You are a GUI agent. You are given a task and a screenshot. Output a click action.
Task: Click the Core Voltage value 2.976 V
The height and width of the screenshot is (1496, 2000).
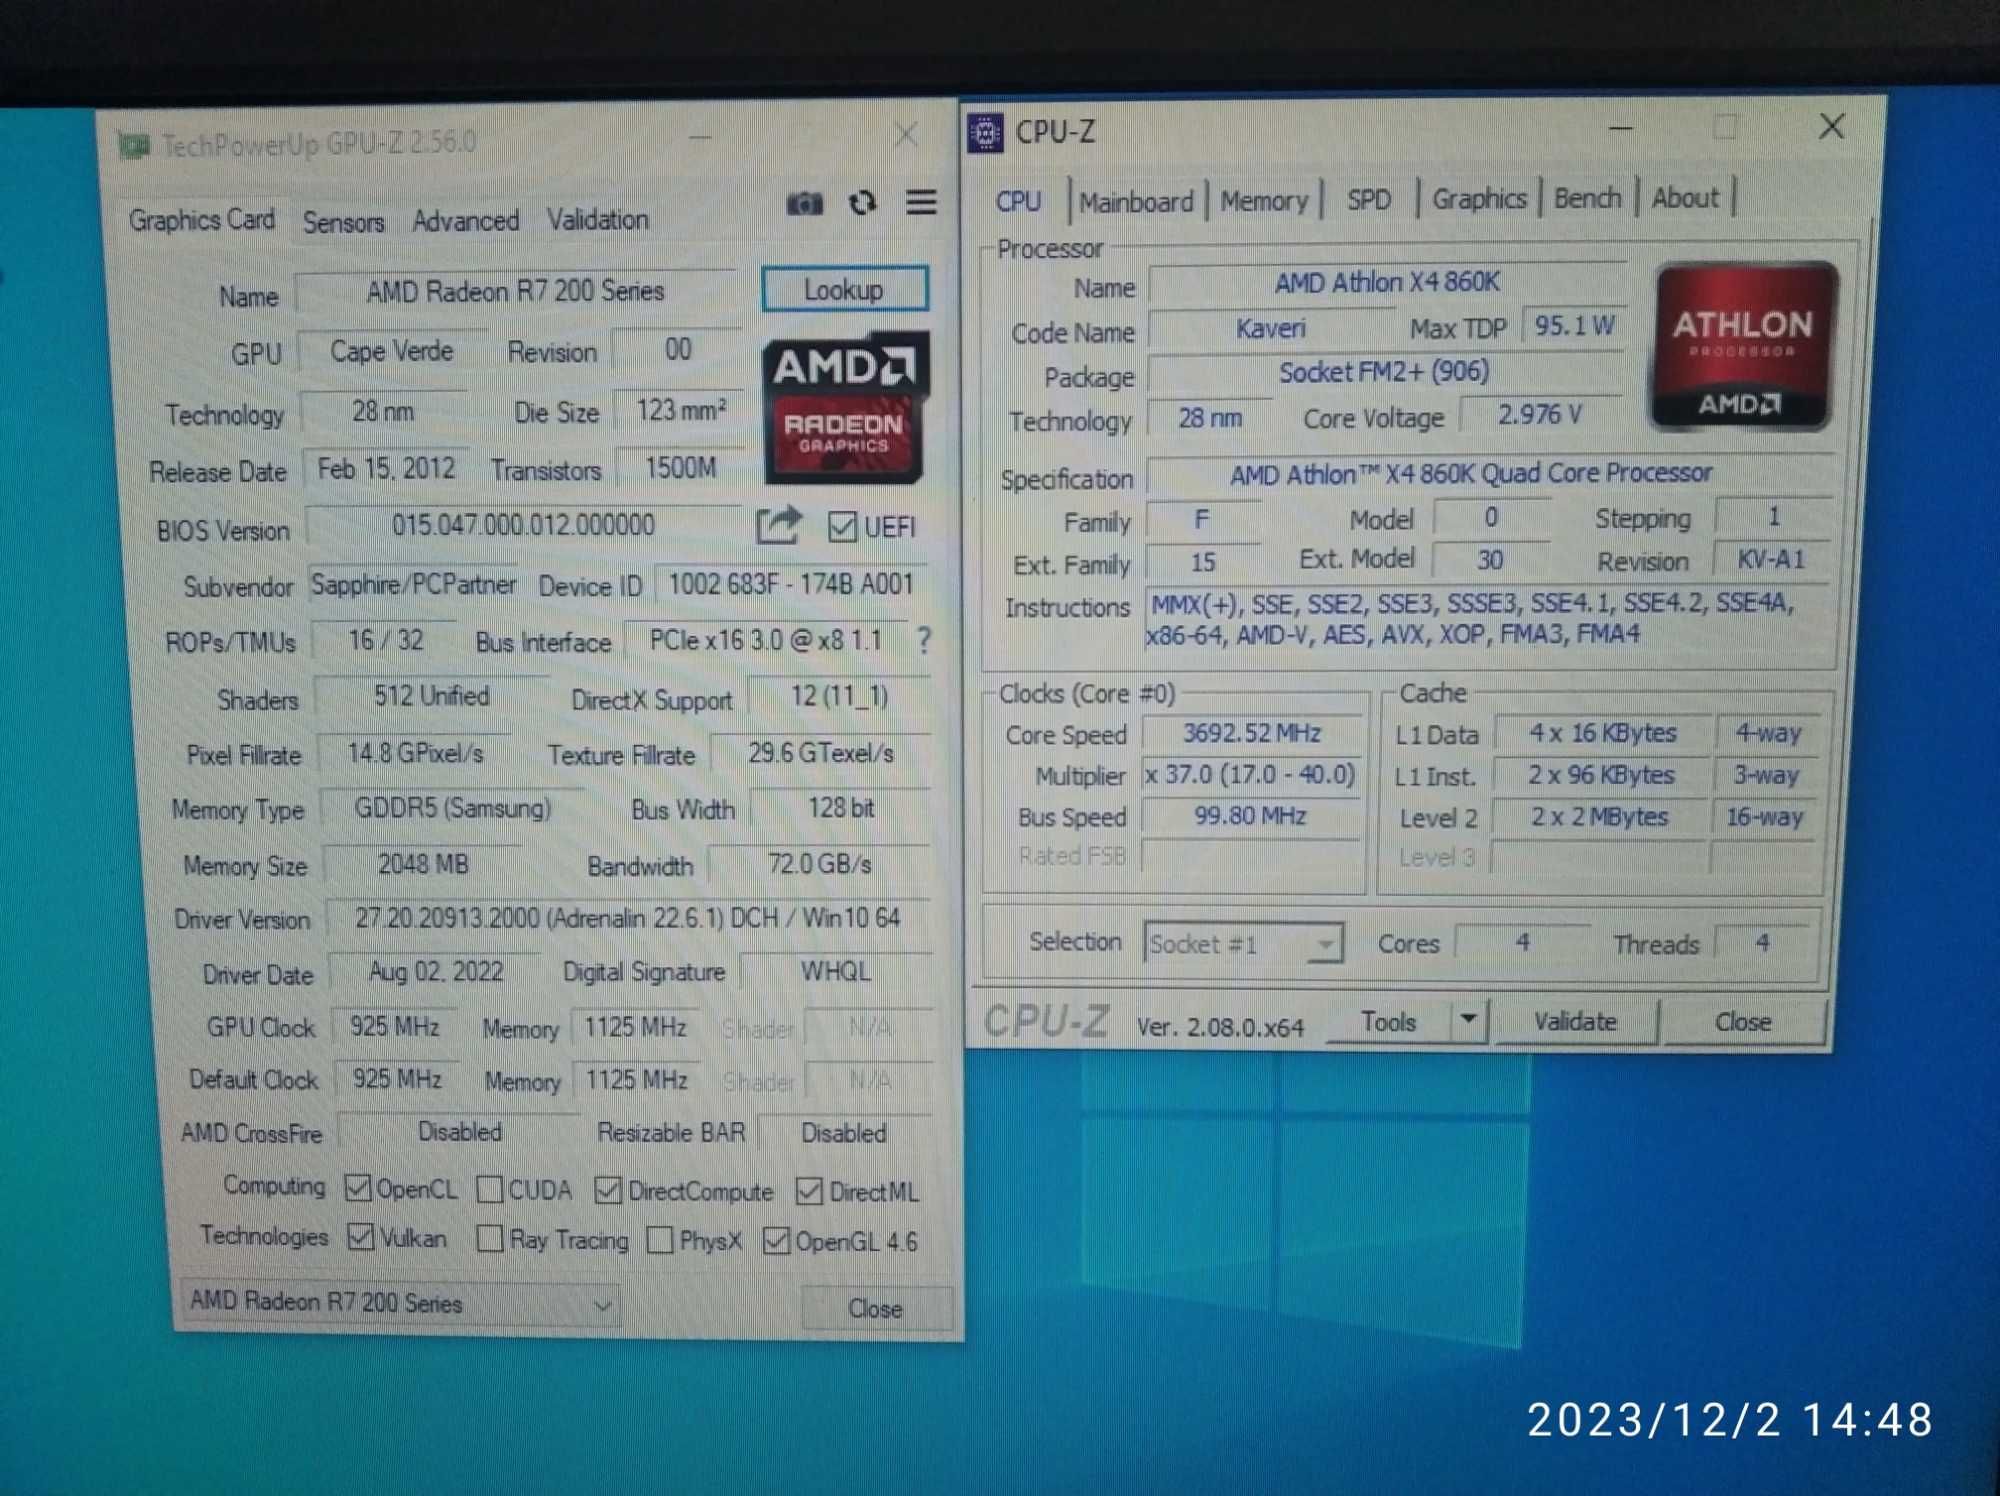click(x=1540, y=414)
